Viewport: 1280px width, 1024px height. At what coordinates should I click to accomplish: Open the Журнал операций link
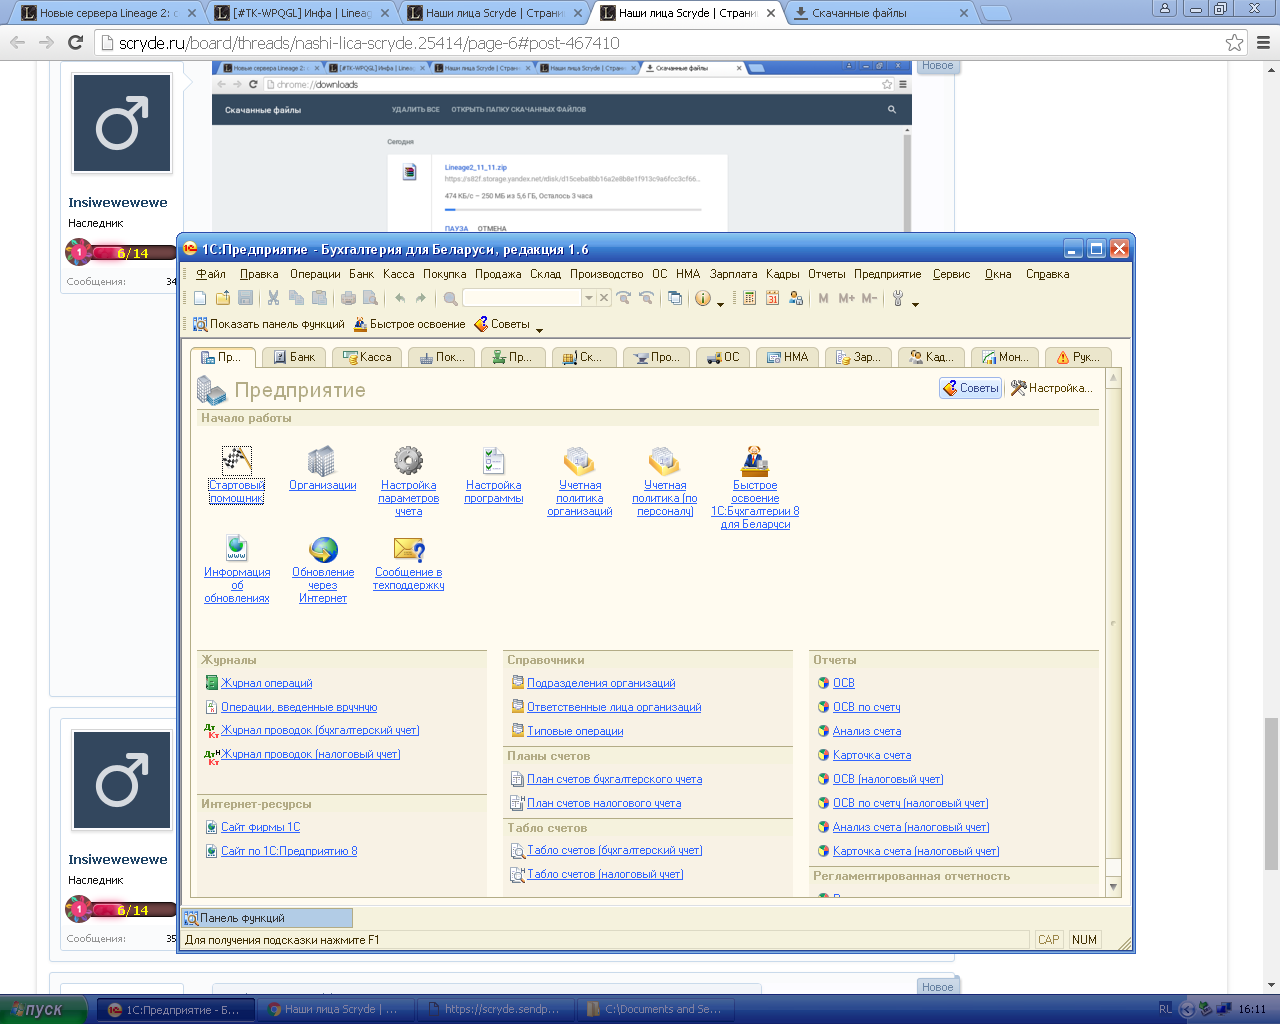coord(266,683)
